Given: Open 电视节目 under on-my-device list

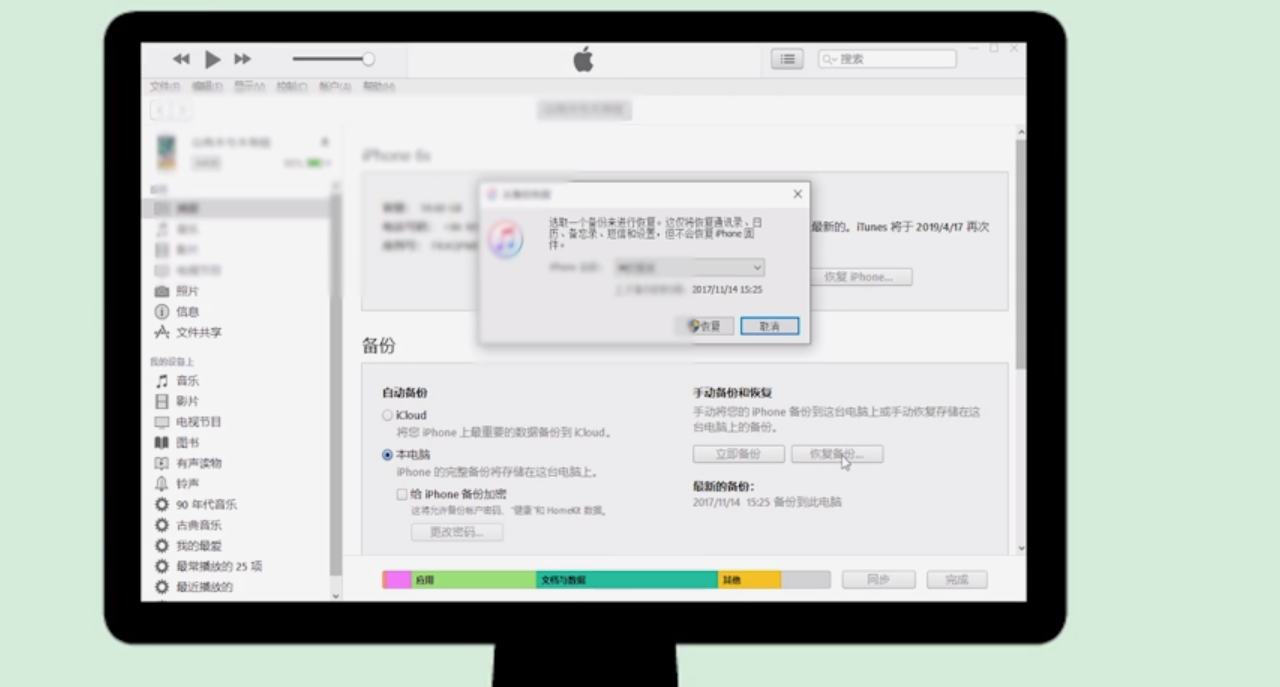Looking at the screenshot, I should pos(188,422).
